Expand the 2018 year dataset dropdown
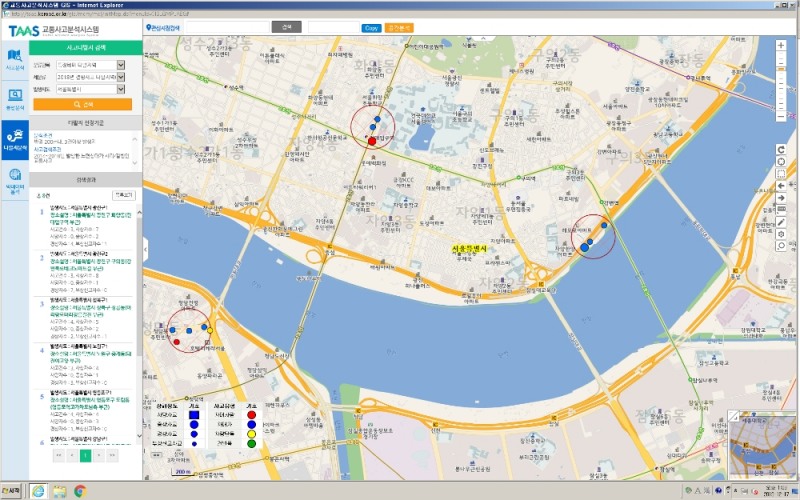The image size is (800, 500). coord(121,76)
